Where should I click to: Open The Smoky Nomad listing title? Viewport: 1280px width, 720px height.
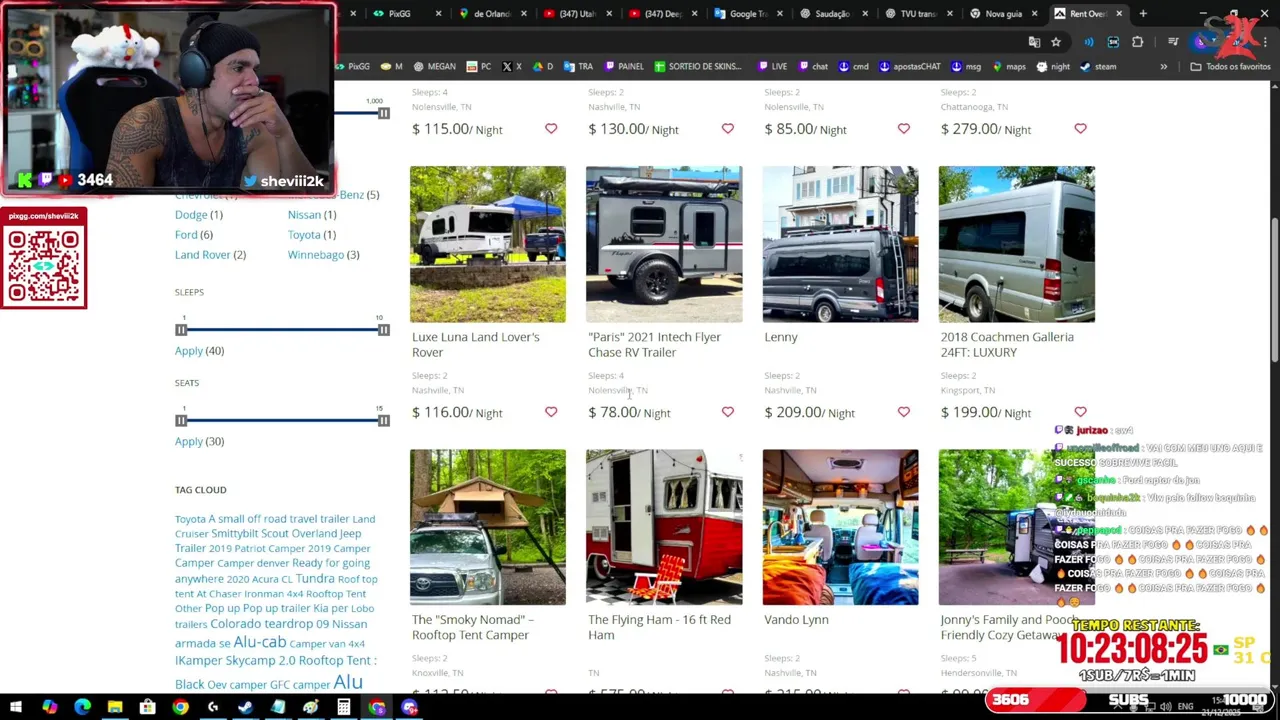473,627
